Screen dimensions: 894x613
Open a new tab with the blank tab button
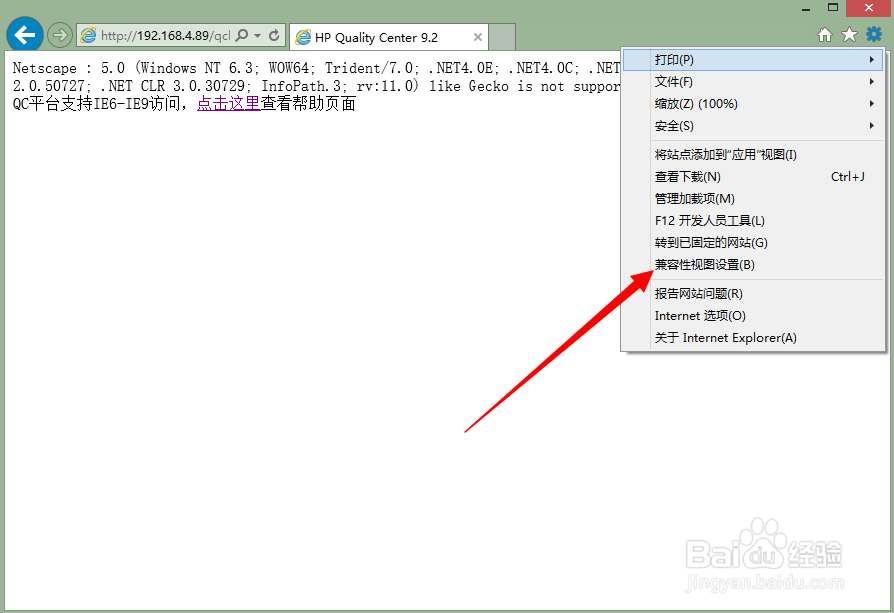coord(502,37)
